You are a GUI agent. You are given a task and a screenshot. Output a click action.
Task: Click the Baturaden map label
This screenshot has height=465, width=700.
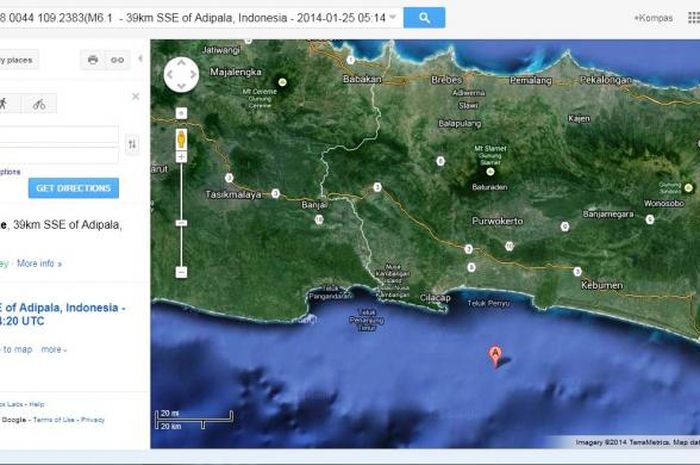click(x=490, y=187)
